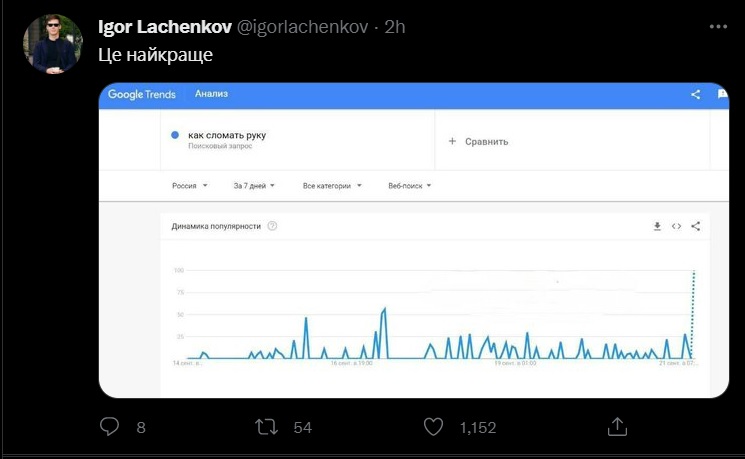745x459 pixels.
Task: Expand the Россия region dropdown
Action: [x=190, y=186]
